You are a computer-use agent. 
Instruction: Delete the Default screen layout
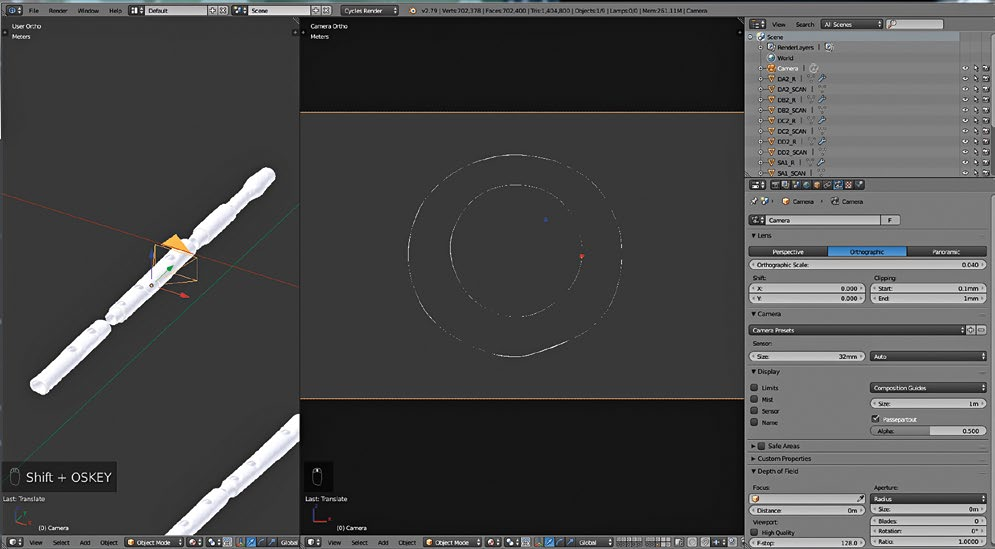223,11
